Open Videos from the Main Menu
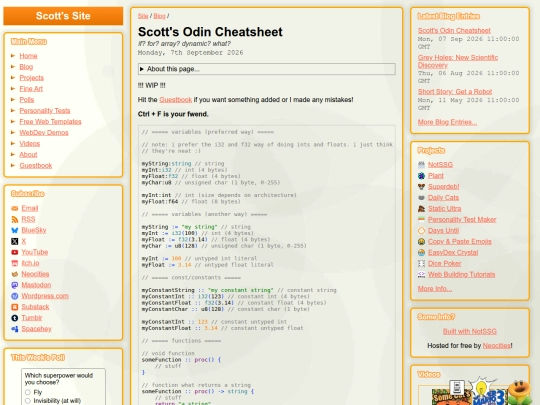Viewport: 540px width, 405px height. tap(30, 144)
